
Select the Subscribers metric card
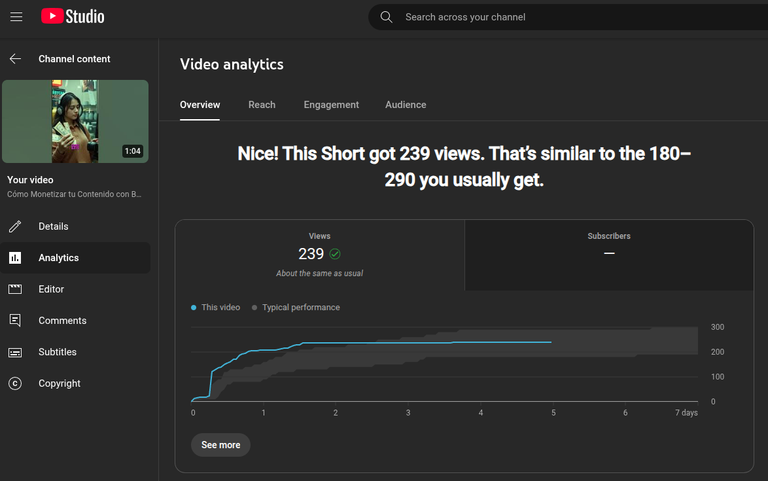click(x=609, y=255)
